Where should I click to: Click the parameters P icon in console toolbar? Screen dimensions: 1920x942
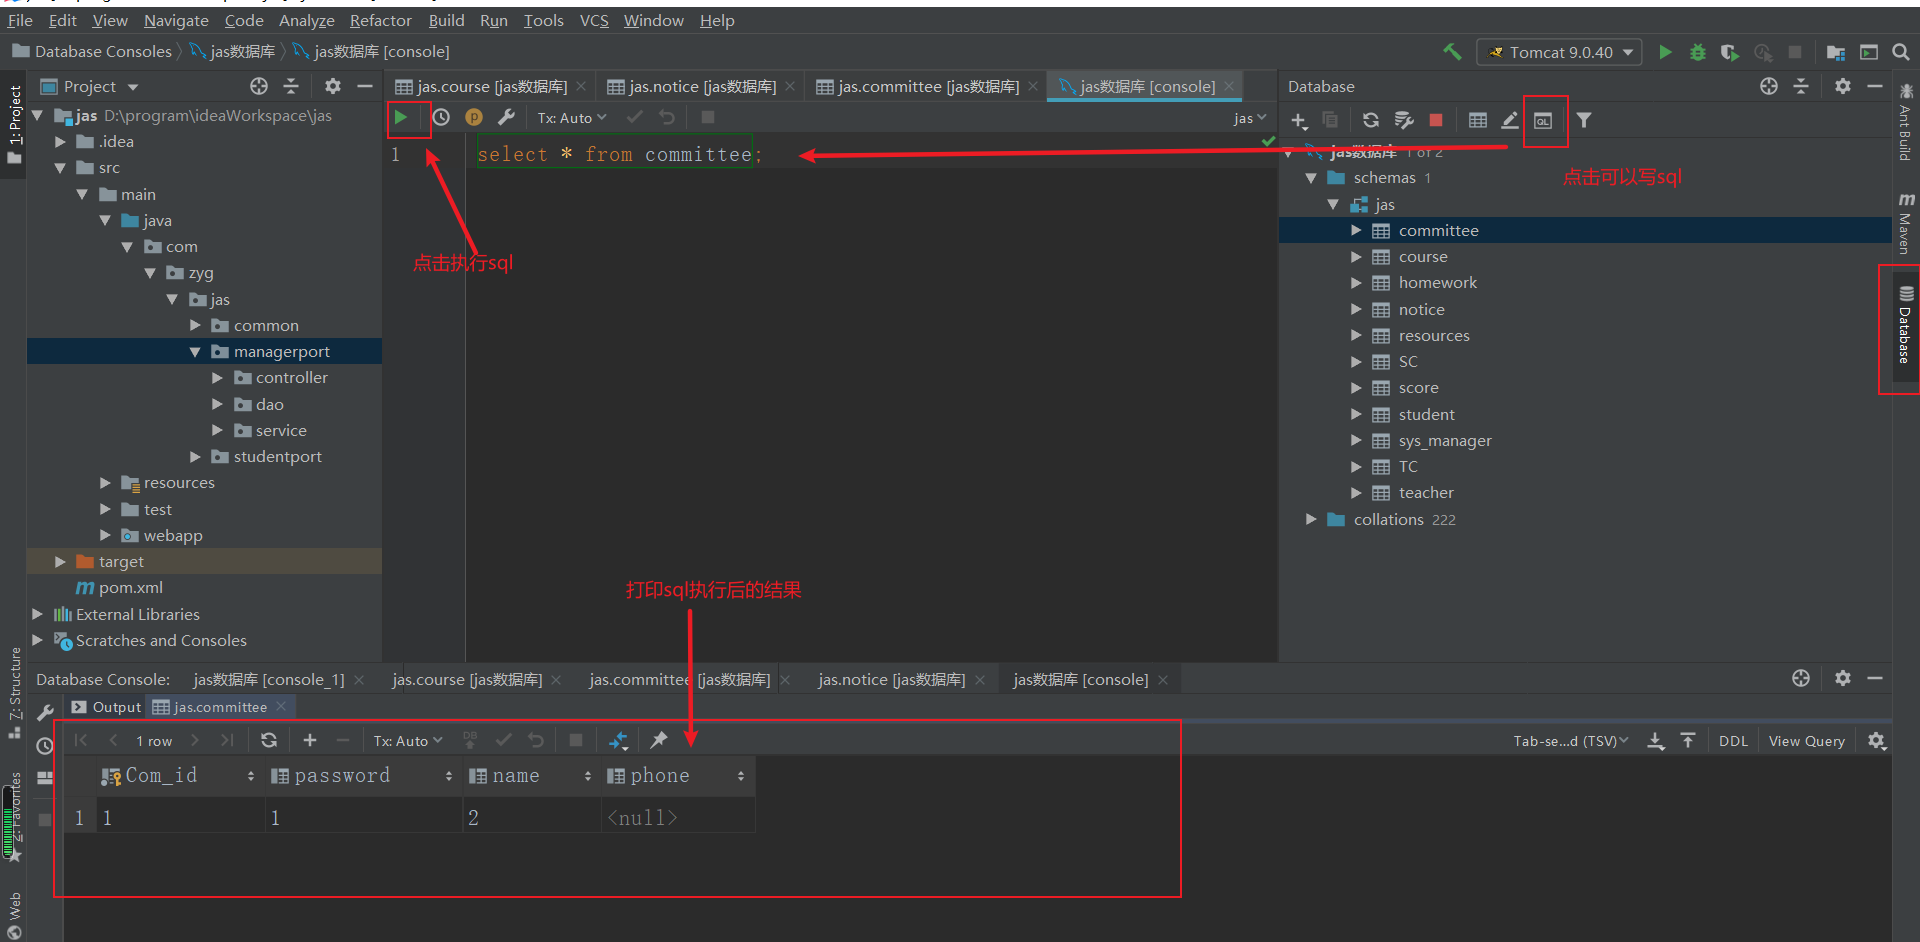pyautogui.click(x=474, y=118)
